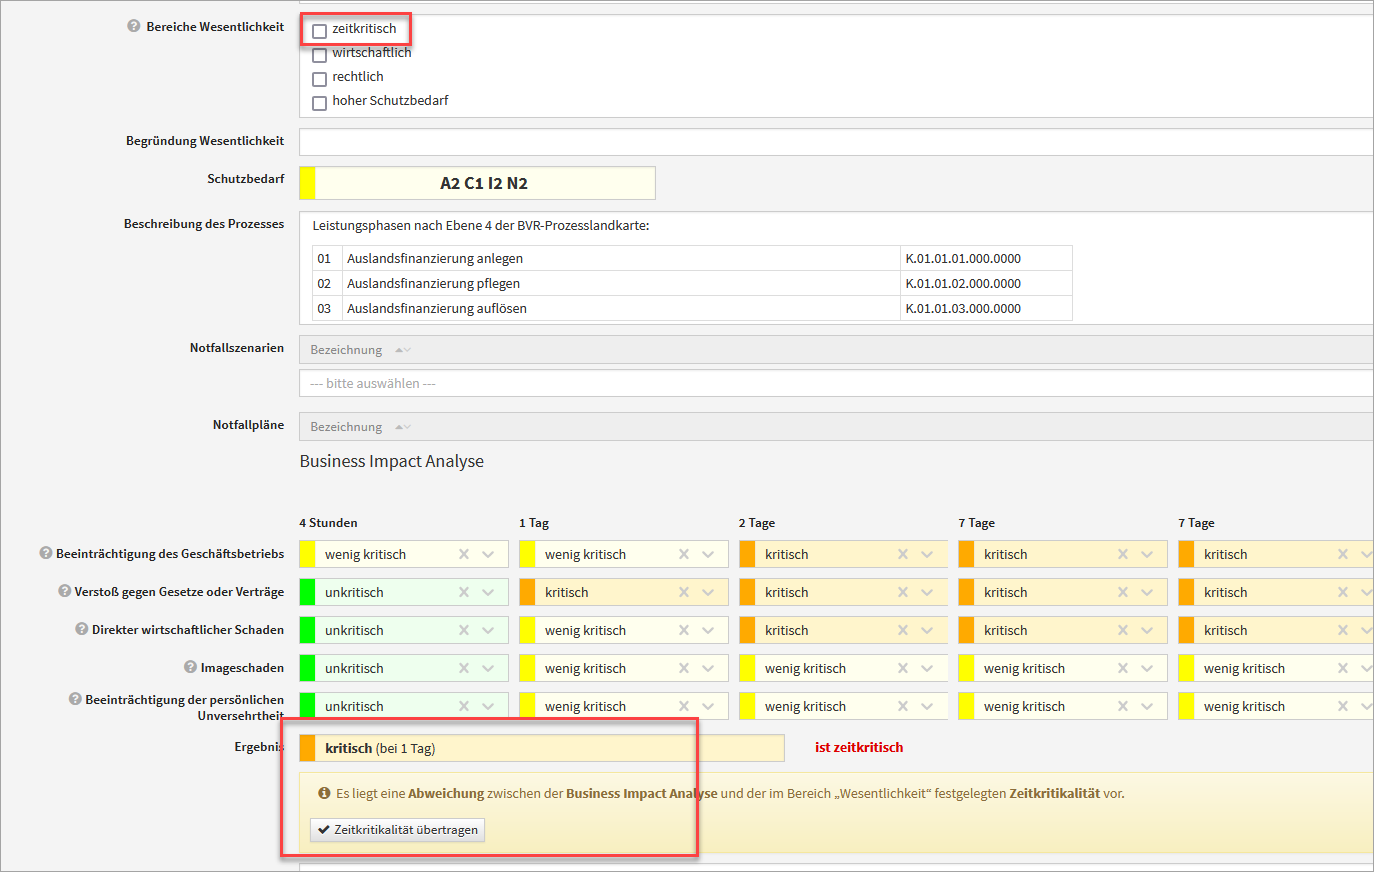1374x872 pixels.
Task: Click the yellow Schutzbedarf A2 C1 I2 N2 field
Action: tap(484, 183)
